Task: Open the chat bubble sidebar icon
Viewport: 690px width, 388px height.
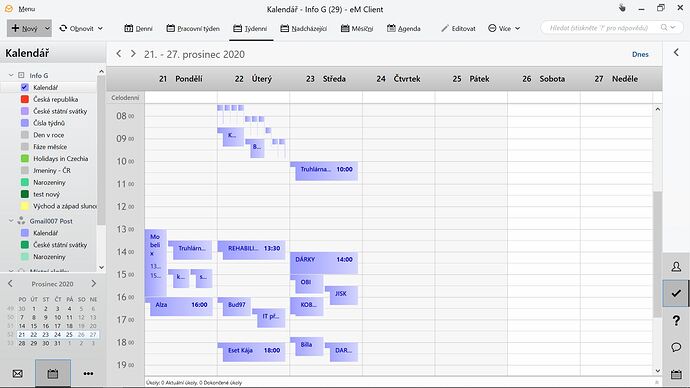Action: click(676, 348)
